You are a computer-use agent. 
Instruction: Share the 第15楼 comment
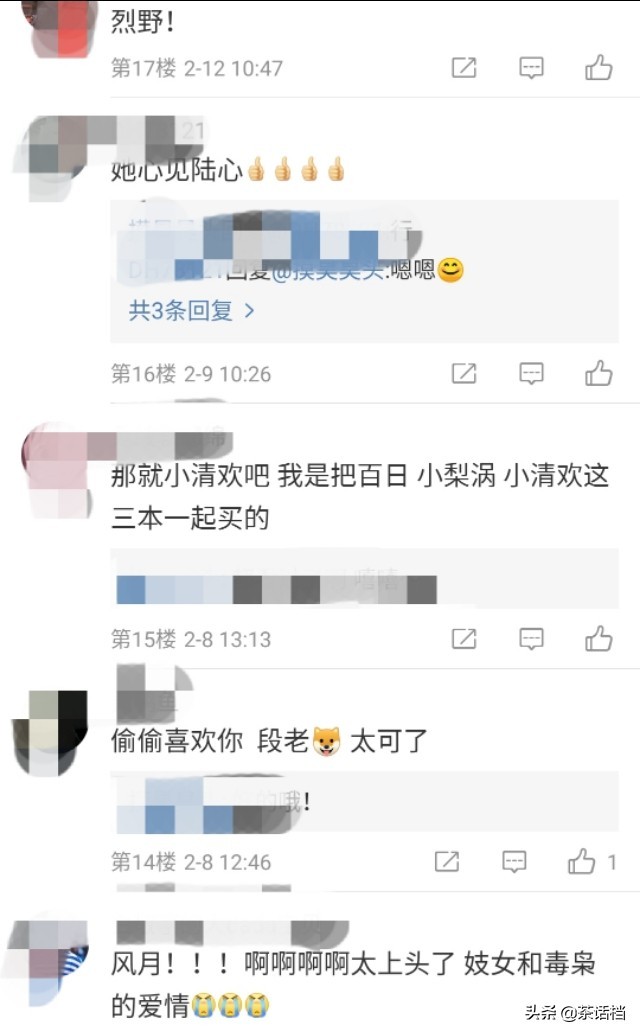tap(464, 639)
